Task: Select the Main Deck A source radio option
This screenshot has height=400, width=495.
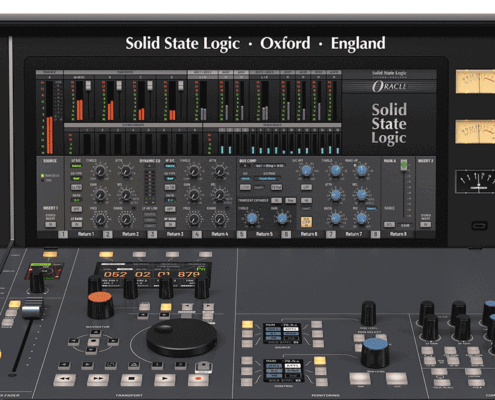Action: pyautogui.click(x=43, y=175)
